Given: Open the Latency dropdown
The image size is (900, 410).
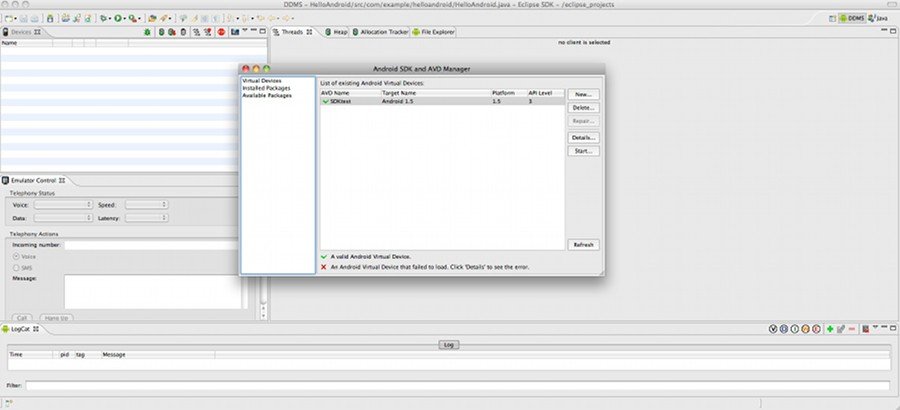Looking at the screenshot, I should (147, 218).
